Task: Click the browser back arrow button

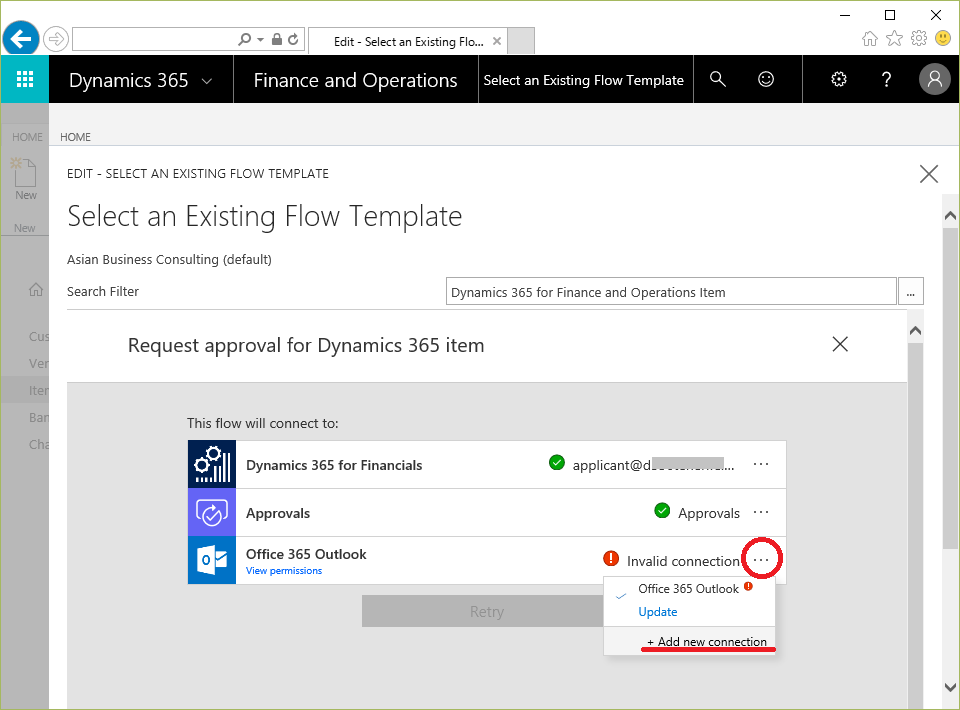Action: point(21,39)
